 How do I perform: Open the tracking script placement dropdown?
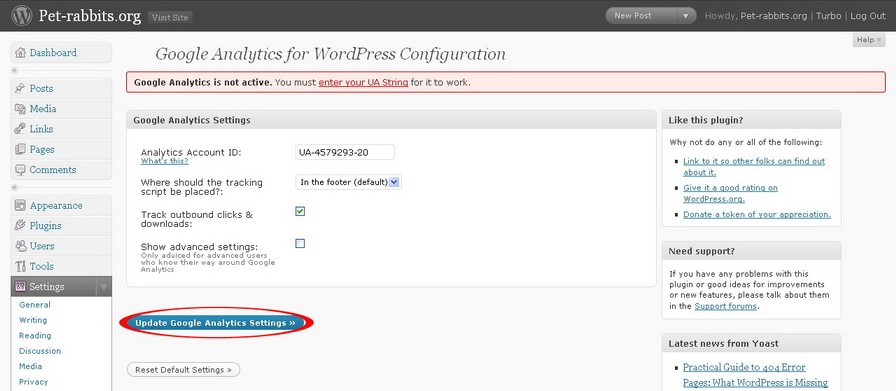tap(349, 182)
